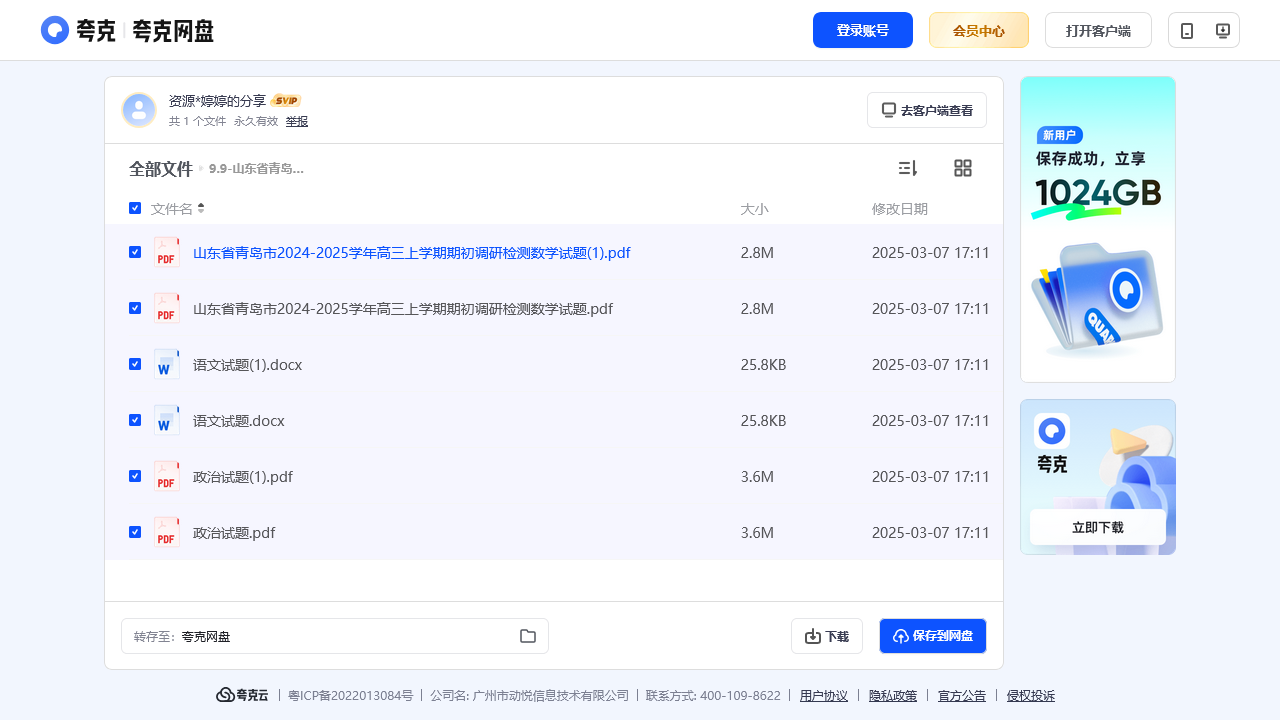Click PDF icon of 政治试题(1).pdf
Viewport: 1280px width, 720px height.
tap(167, 476)
